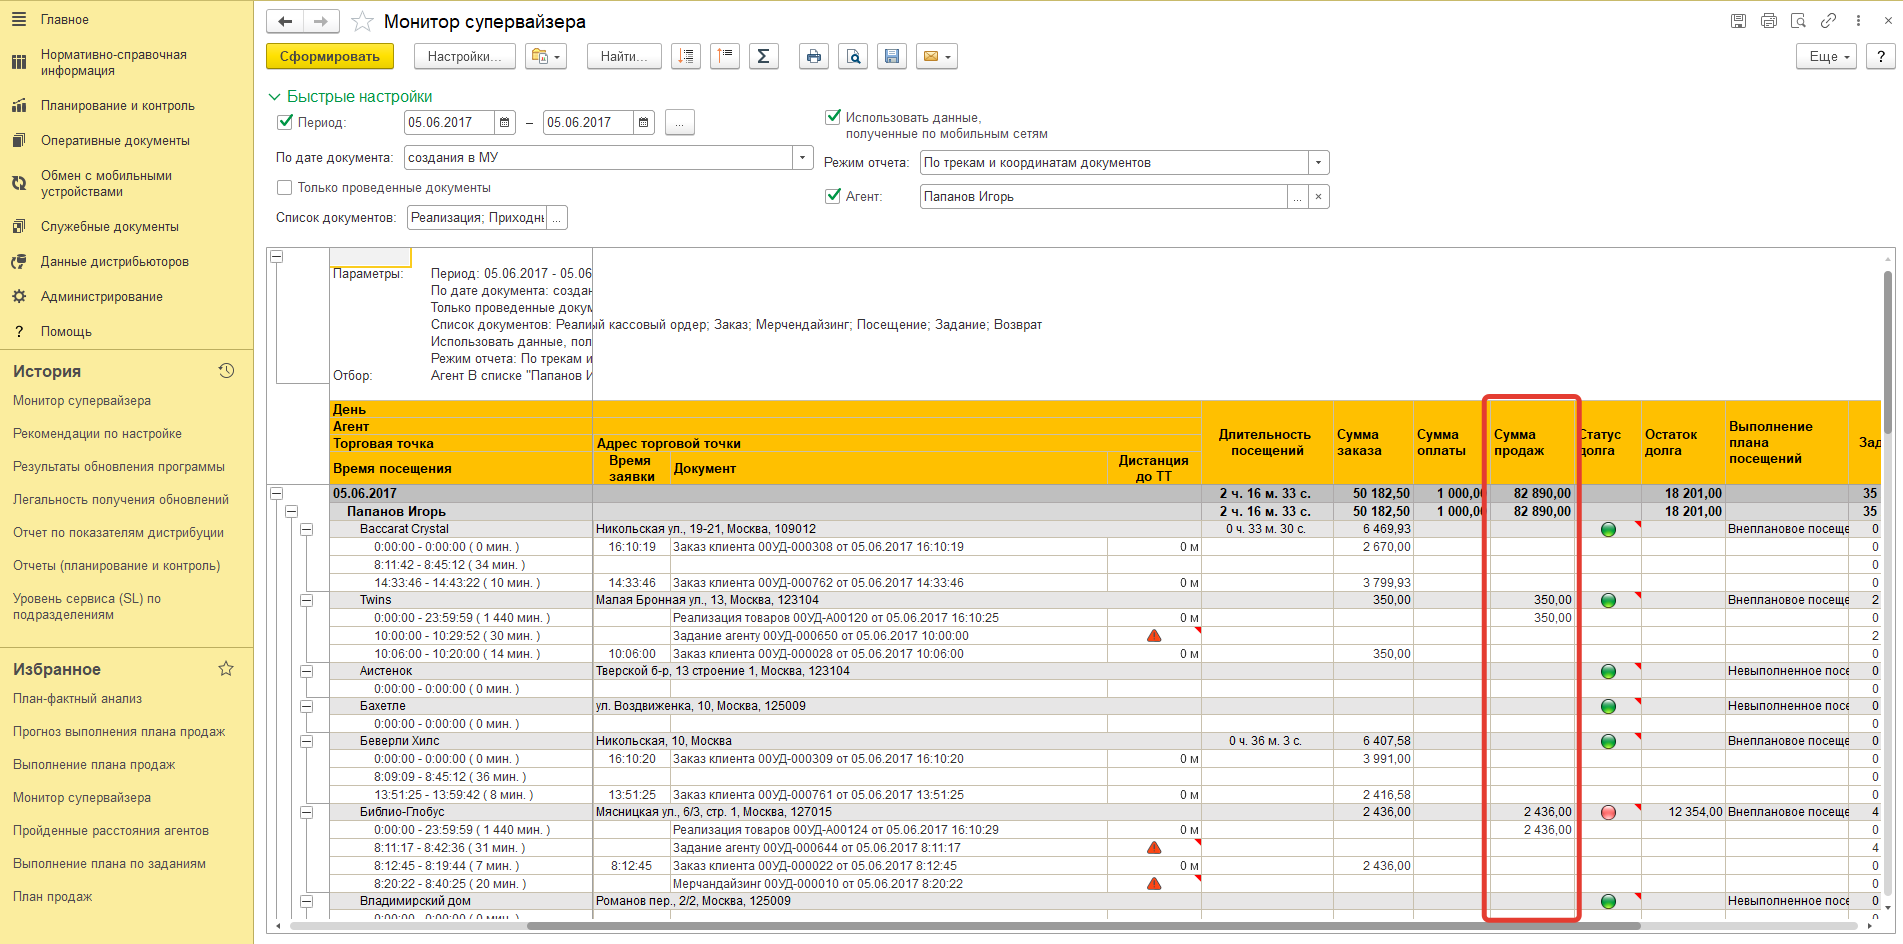Image resolution: width=1903 pixels, height=944 pixels.
Task: Navigate back with the left arrow
Action: (286, 22)
